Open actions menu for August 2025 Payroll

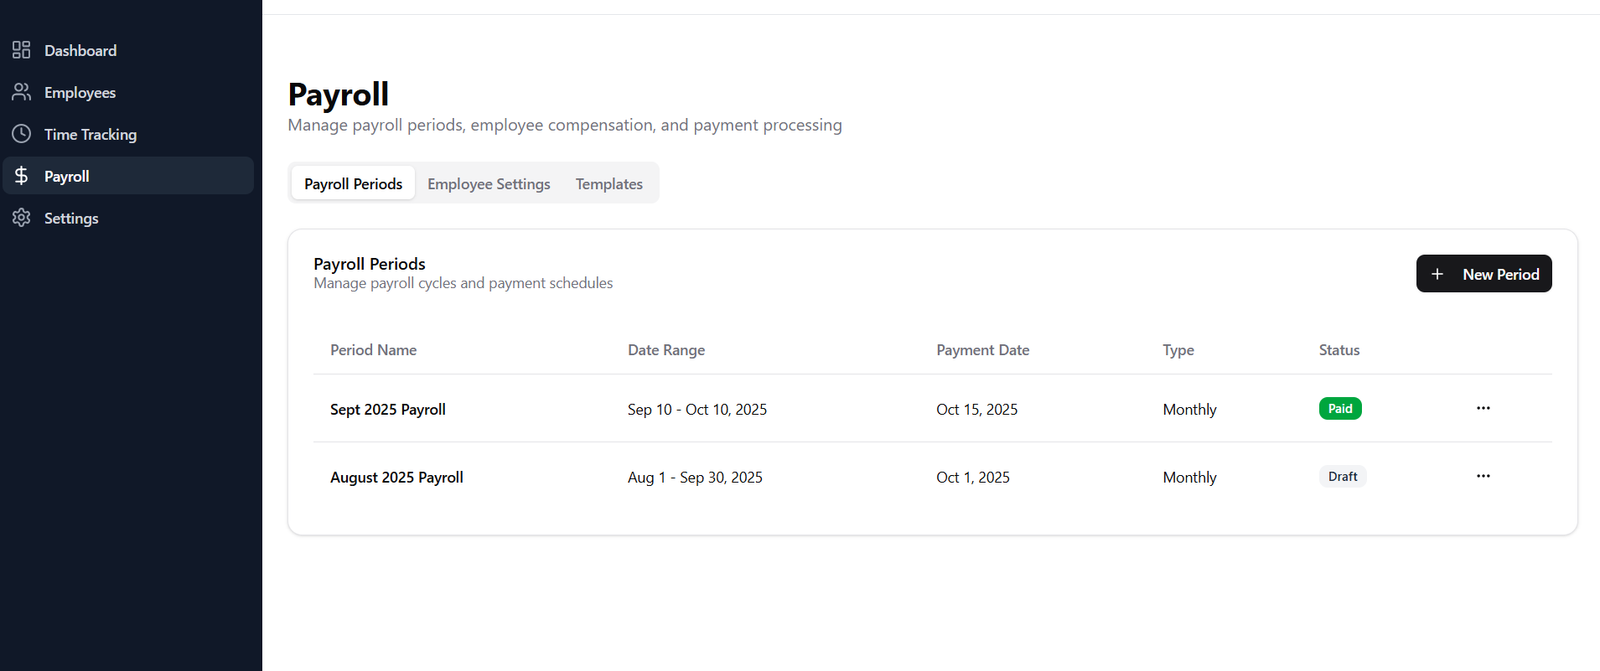(1483, 476)
